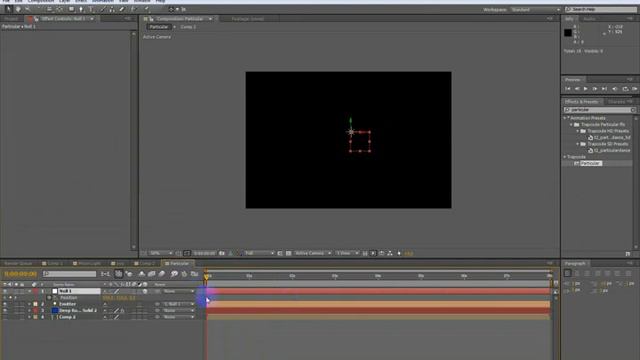Image resolution: width=640 pixels, height=360 pixels.
Task: Start RAM preview in the Preview panel
Action: coord(635,89)
